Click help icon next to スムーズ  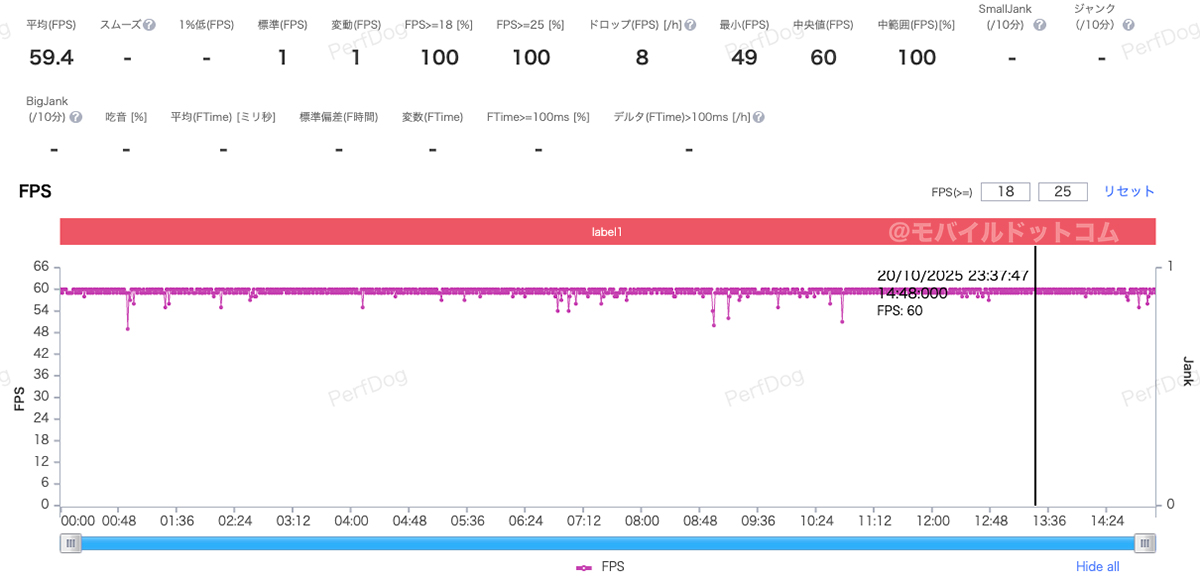pyautogui.click(x=149, y=25)
